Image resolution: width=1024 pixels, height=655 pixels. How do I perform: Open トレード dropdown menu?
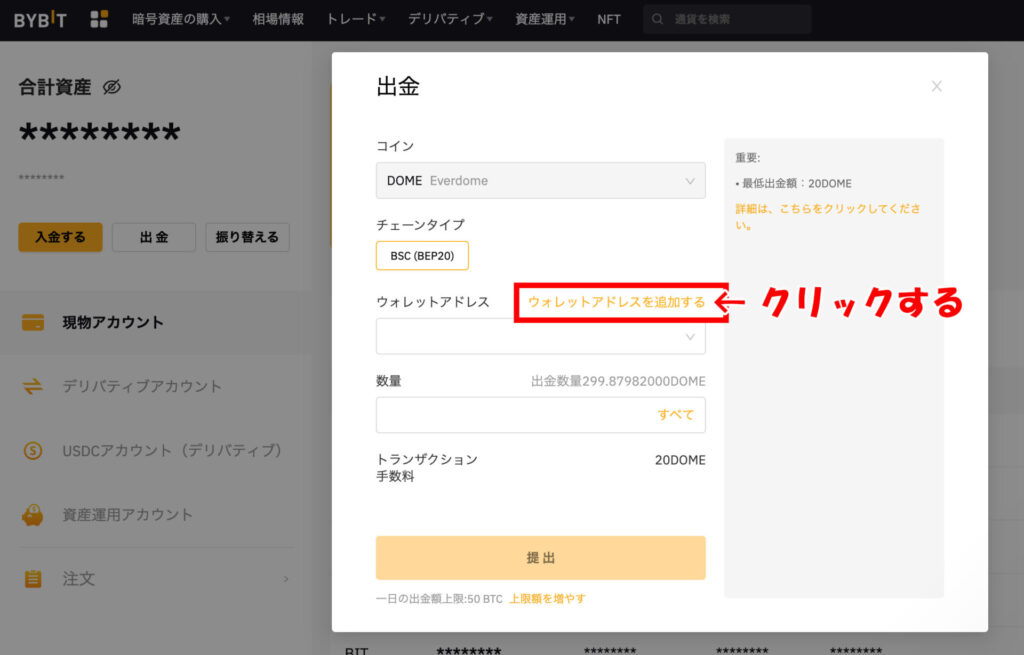coord(355,20)
